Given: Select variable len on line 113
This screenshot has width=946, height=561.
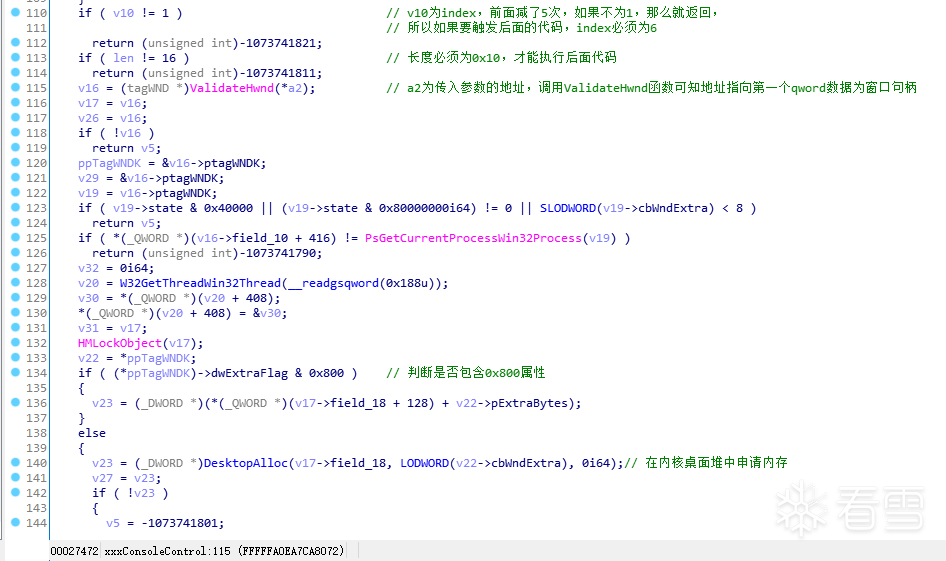Looking at the screenshot, I should (x=123, y=58).
